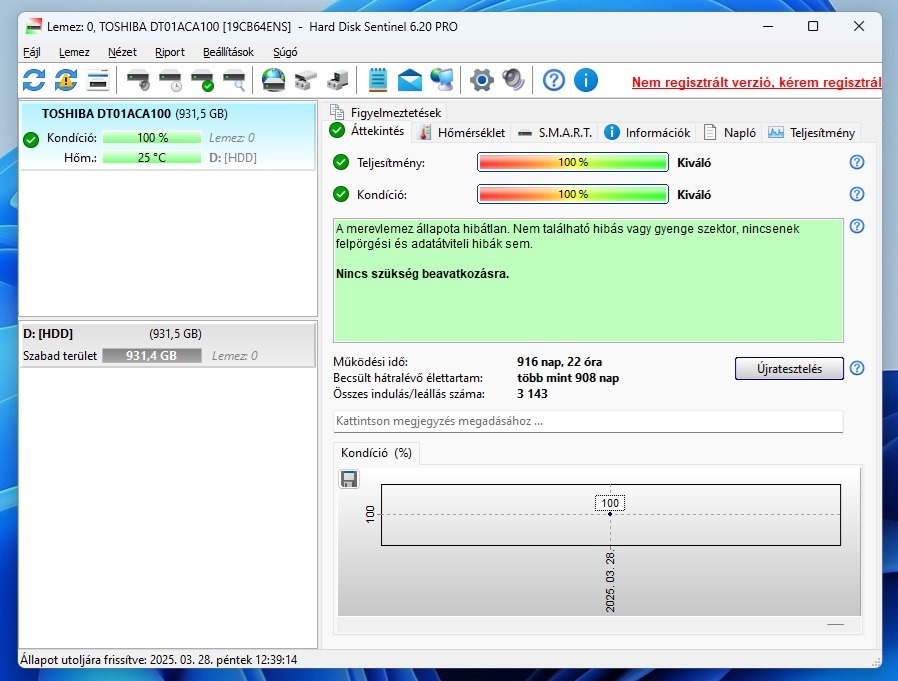Open the Fájl menu
This screenshot has height=681, width=898.
point(31,52)
